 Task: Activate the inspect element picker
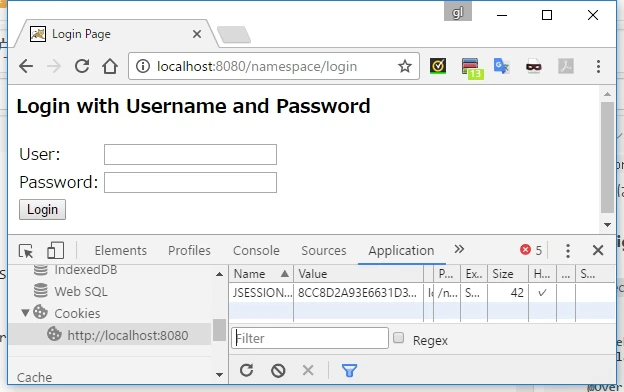[x=26, y=251]
